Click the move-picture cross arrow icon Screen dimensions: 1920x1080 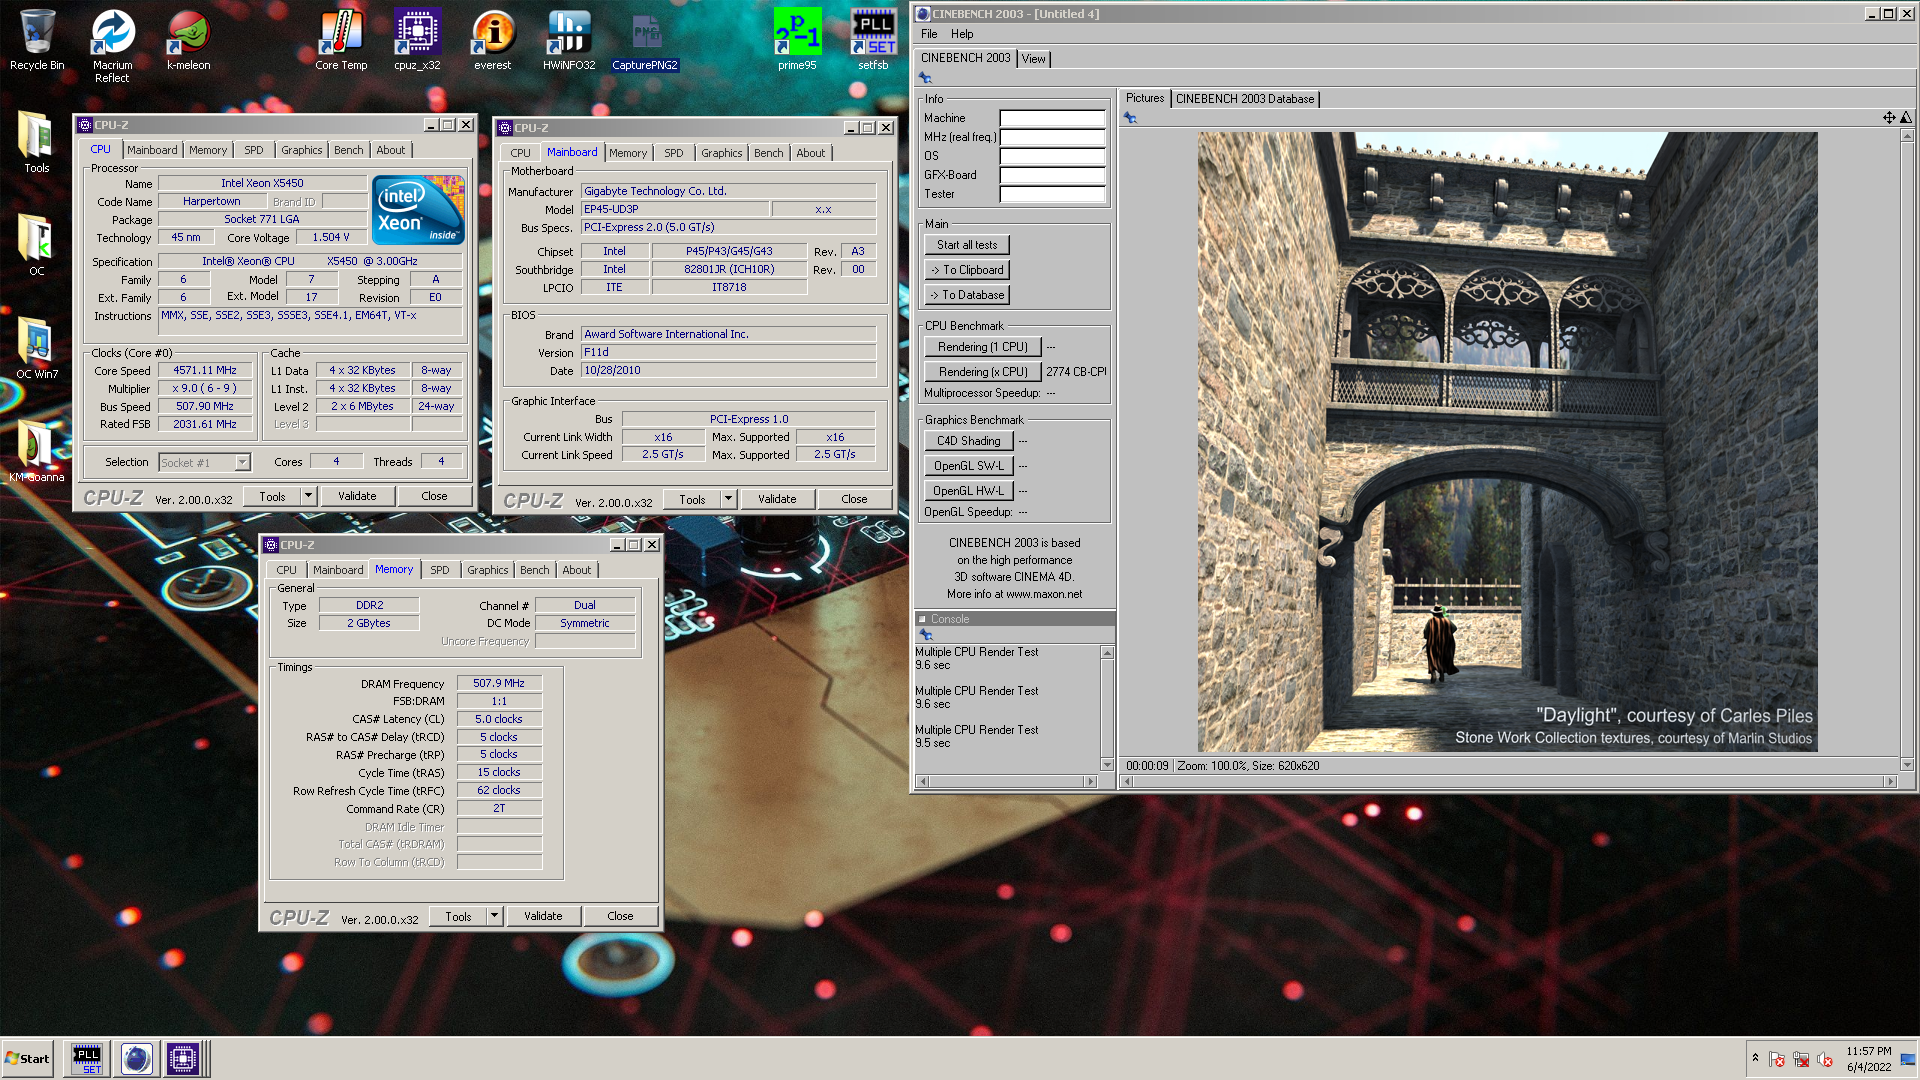click(1889, 118)
